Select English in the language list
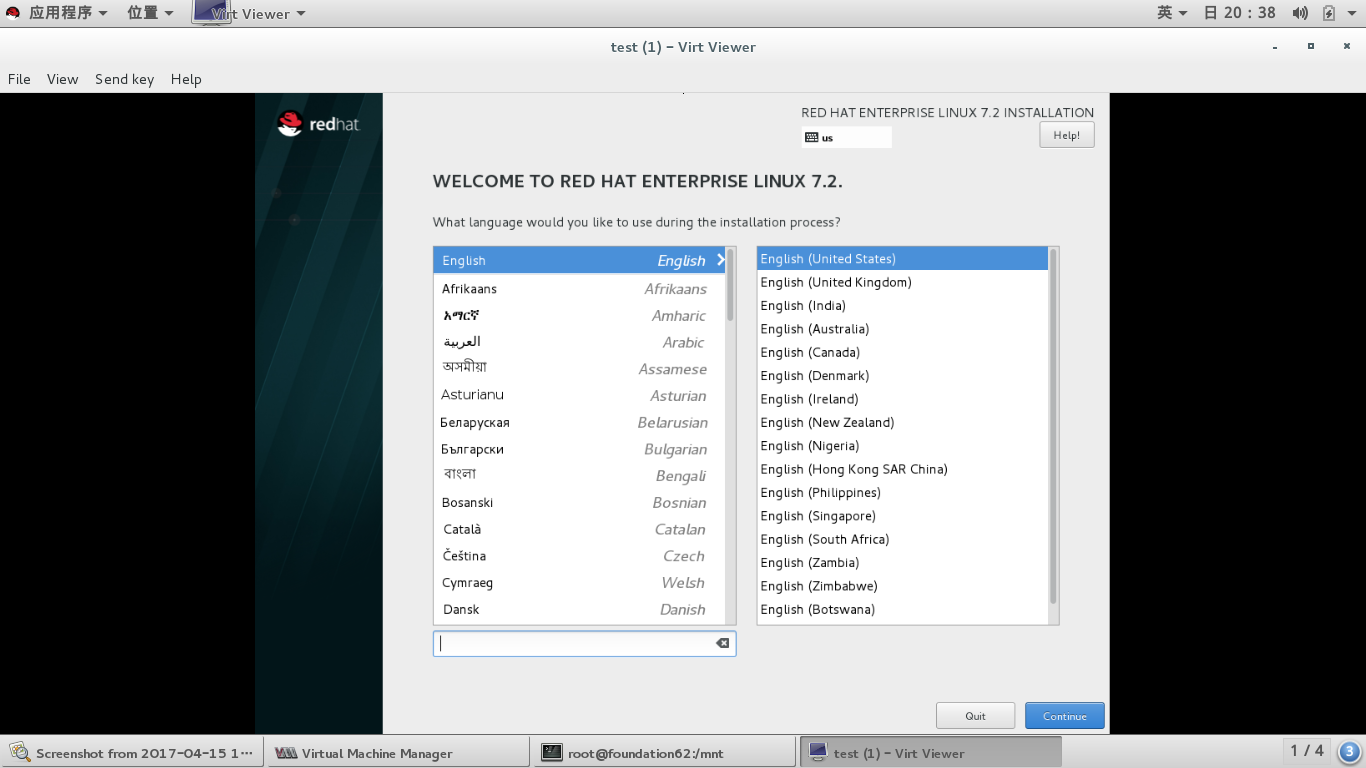 click(x=580, y=260)
